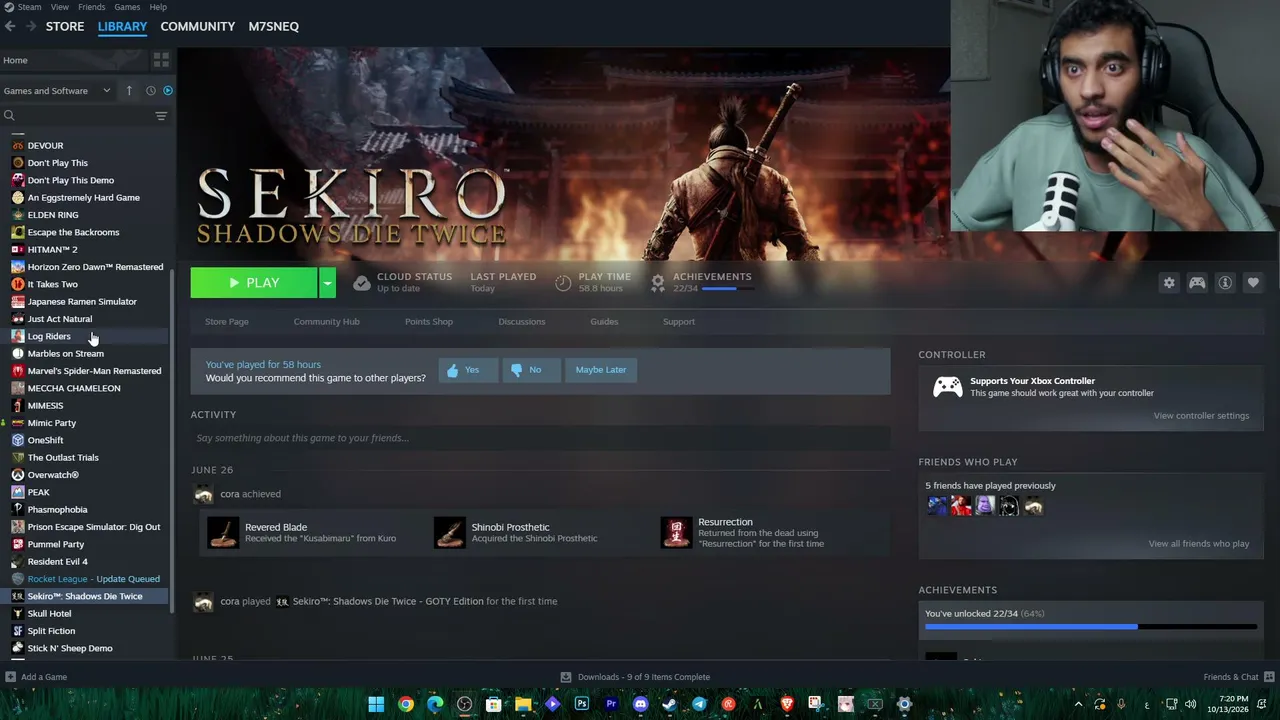
Task: Expand the Games and Software dropdown
Action: click(x=57, y=90)
